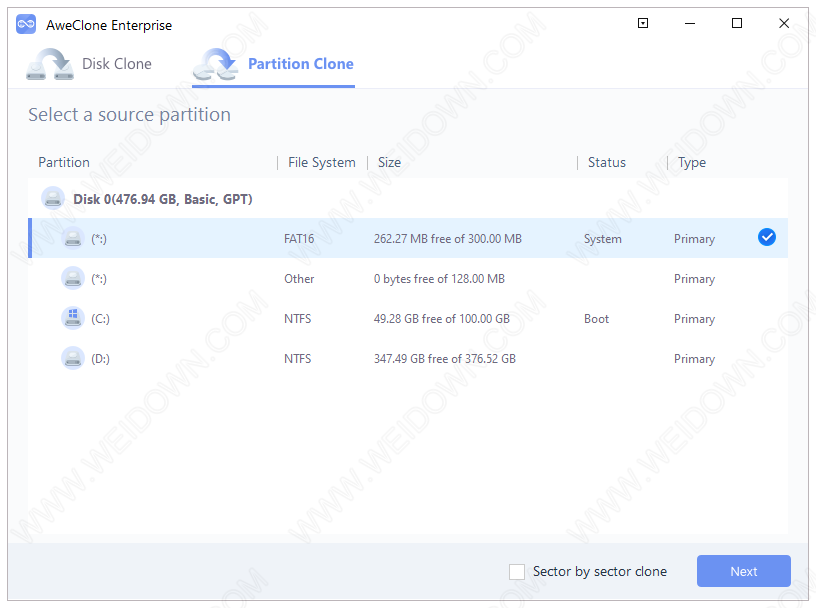Click the Partition column header
This screenshot has height=608, width=816.
pyautogui.click(x=63, y=162)
